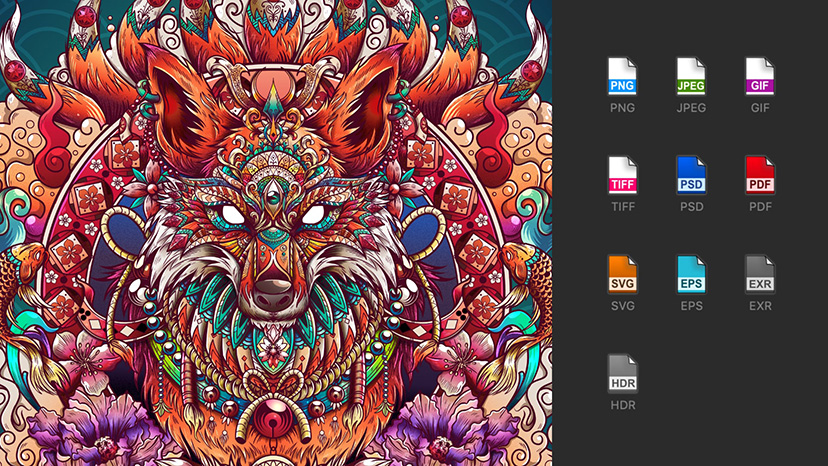Viewport: 828px width, 466px height.
Task: Click the gray EPS caption under its icon
Action: click(x=692, y=306)
